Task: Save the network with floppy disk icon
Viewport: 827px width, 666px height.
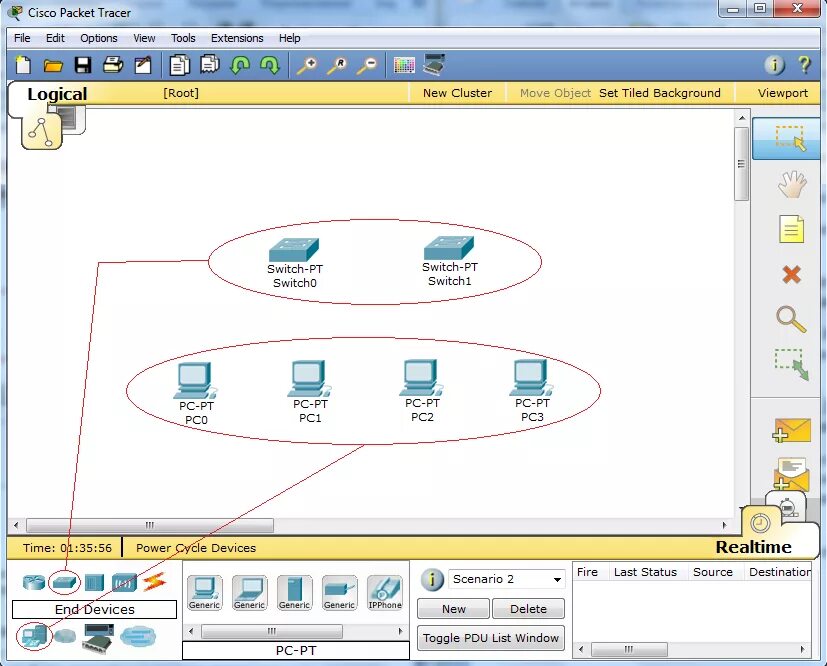Action: [x=83, y=65]
